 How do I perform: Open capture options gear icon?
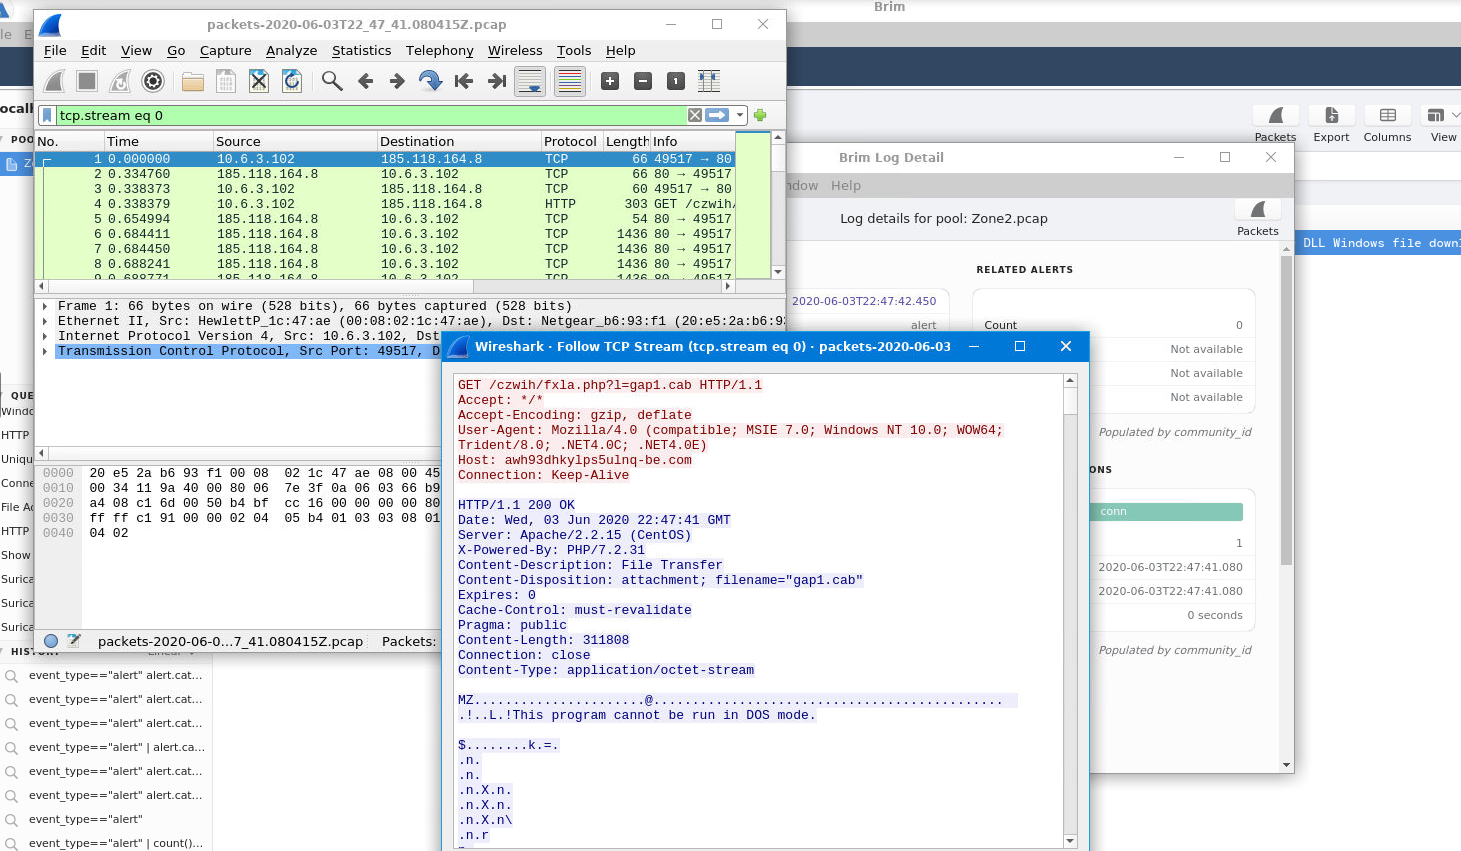click(153, 82)
